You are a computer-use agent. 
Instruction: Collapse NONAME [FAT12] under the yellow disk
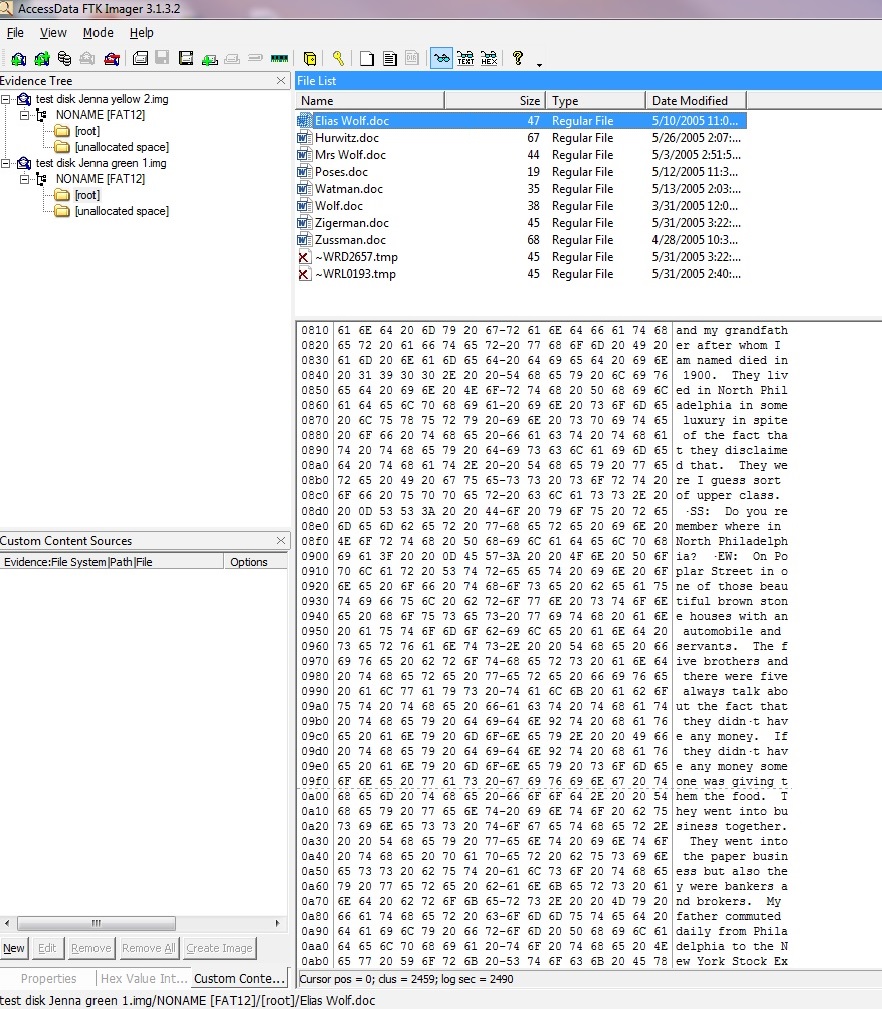pyautogui.click(x=26, y=116)
